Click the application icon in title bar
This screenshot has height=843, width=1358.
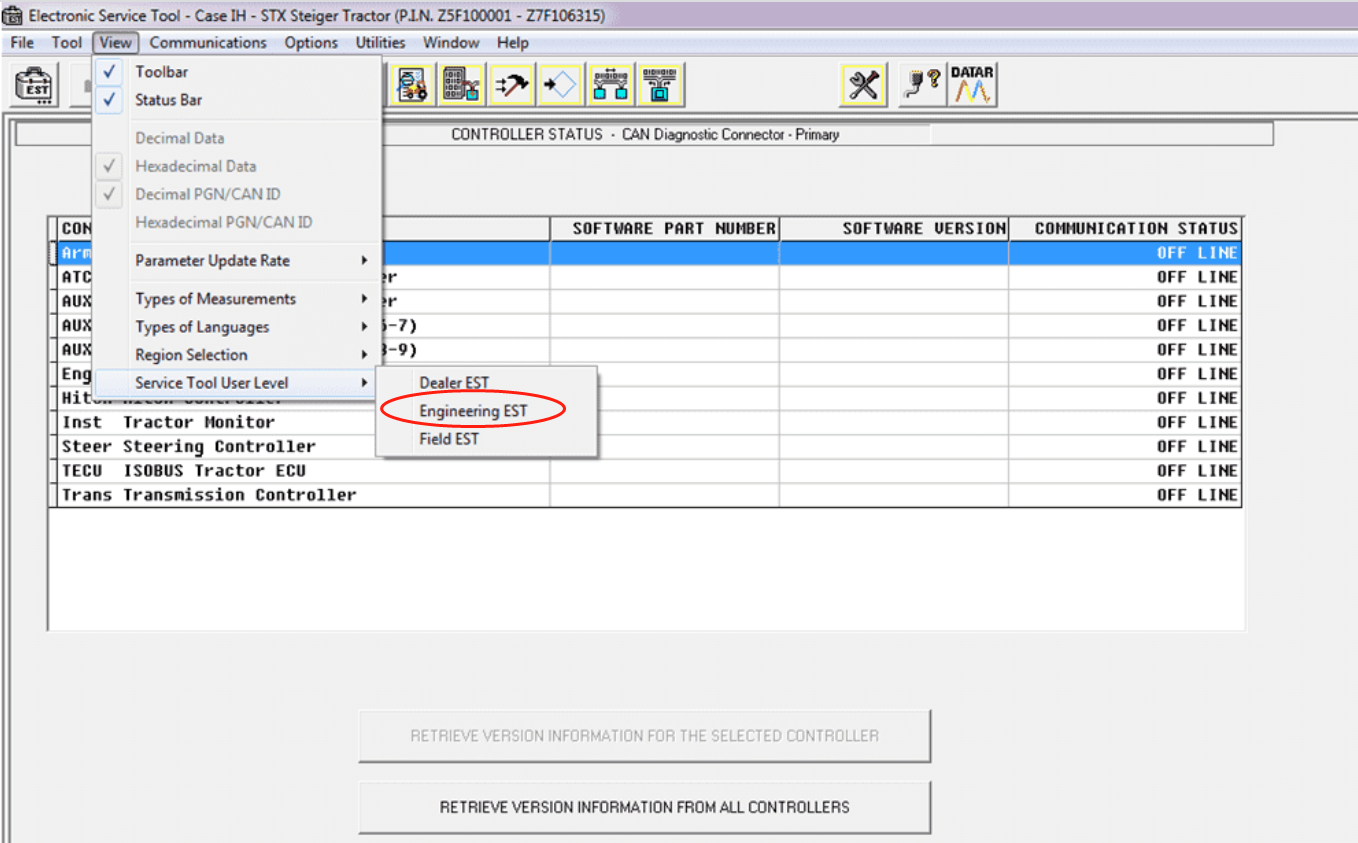pos(13,16)
